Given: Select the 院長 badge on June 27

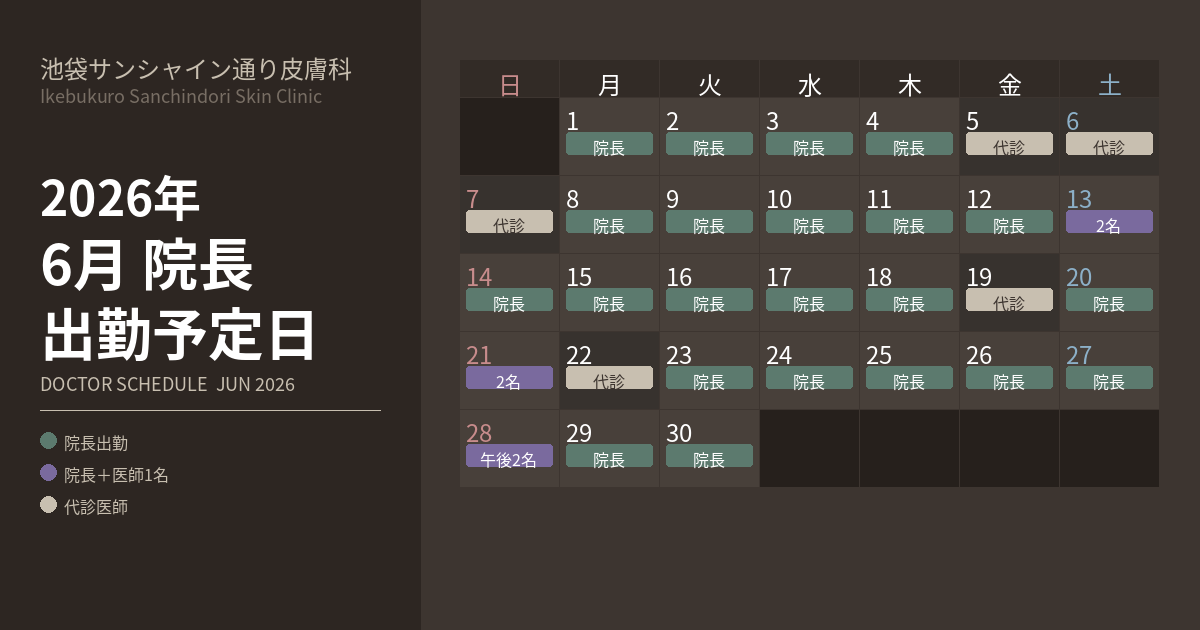Looking at the screenshot, I should [x=1109, y=378].
